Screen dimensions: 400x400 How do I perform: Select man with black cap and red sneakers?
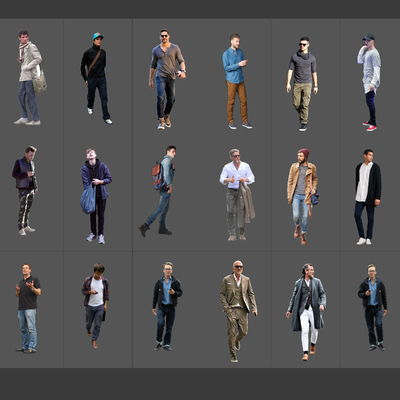click(x=369, y=82)
